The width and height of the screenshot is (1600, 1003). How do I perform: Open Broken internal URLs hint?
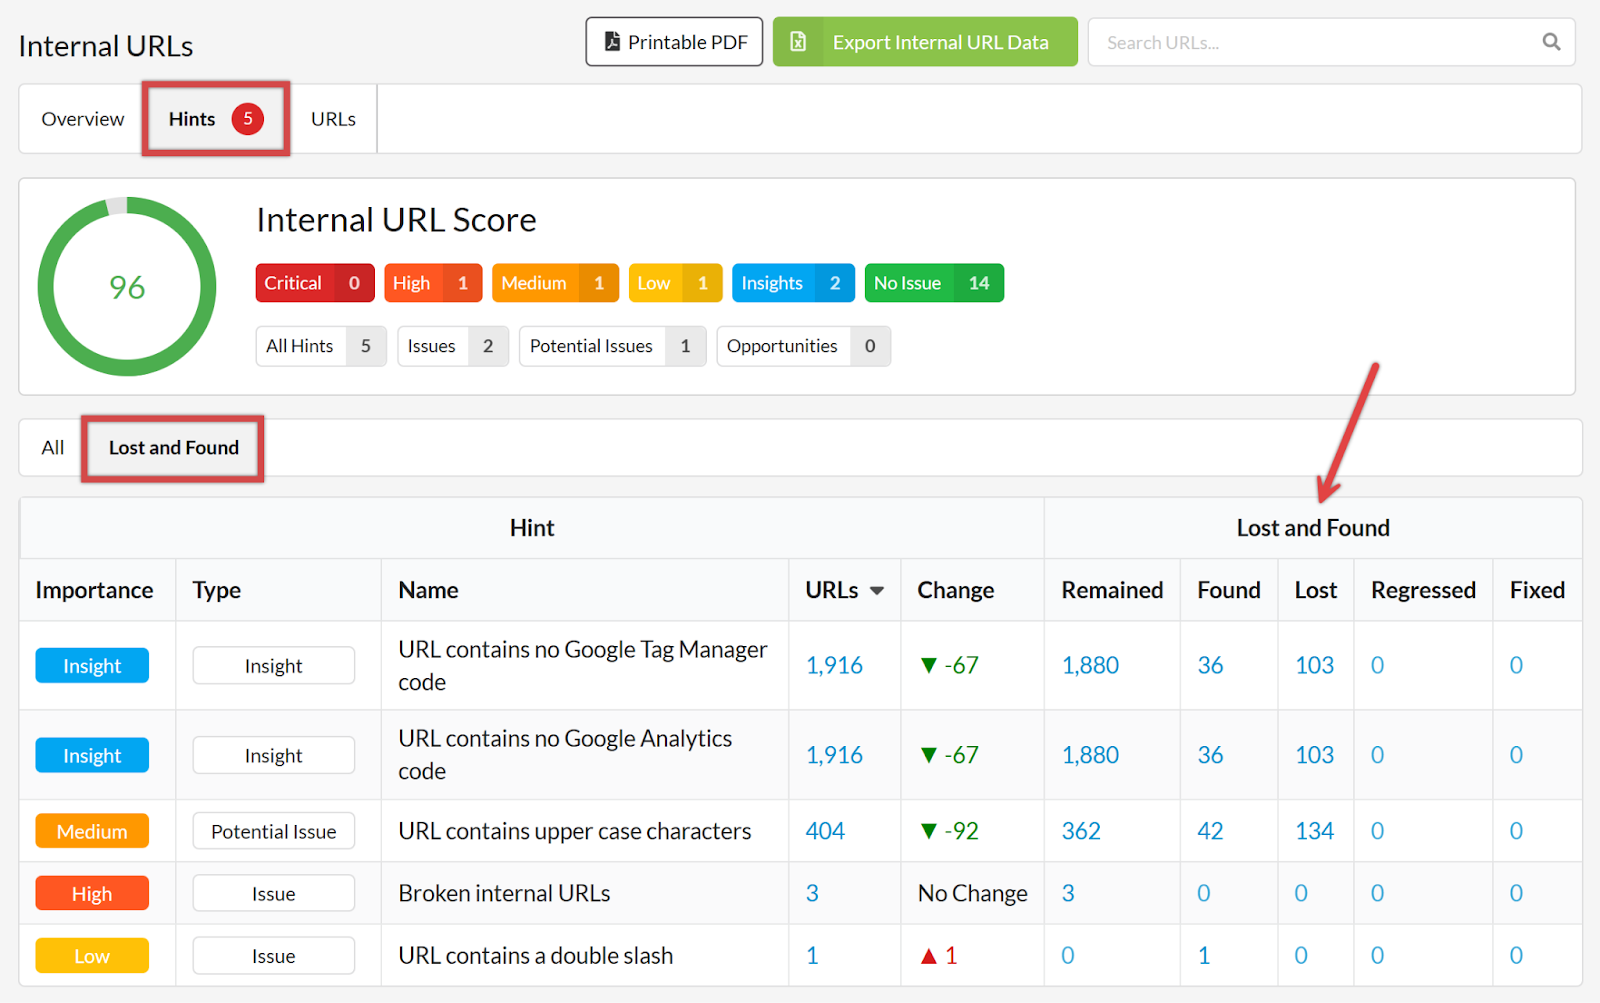504,893
